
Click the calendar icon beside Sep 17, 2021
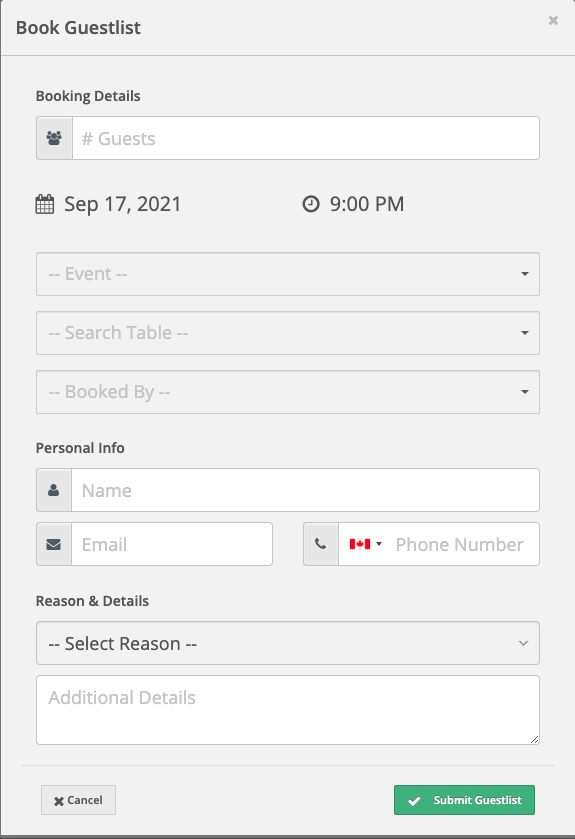(x=45, y=204)
